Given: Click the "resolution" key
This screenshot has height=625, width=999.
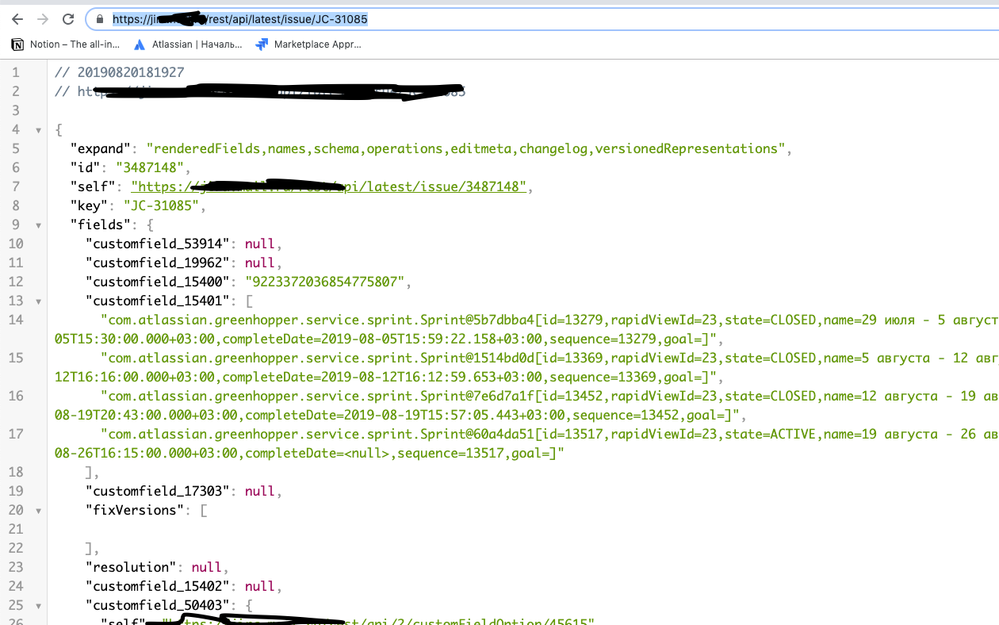Looking at the screenshot, I should point(131,568).
